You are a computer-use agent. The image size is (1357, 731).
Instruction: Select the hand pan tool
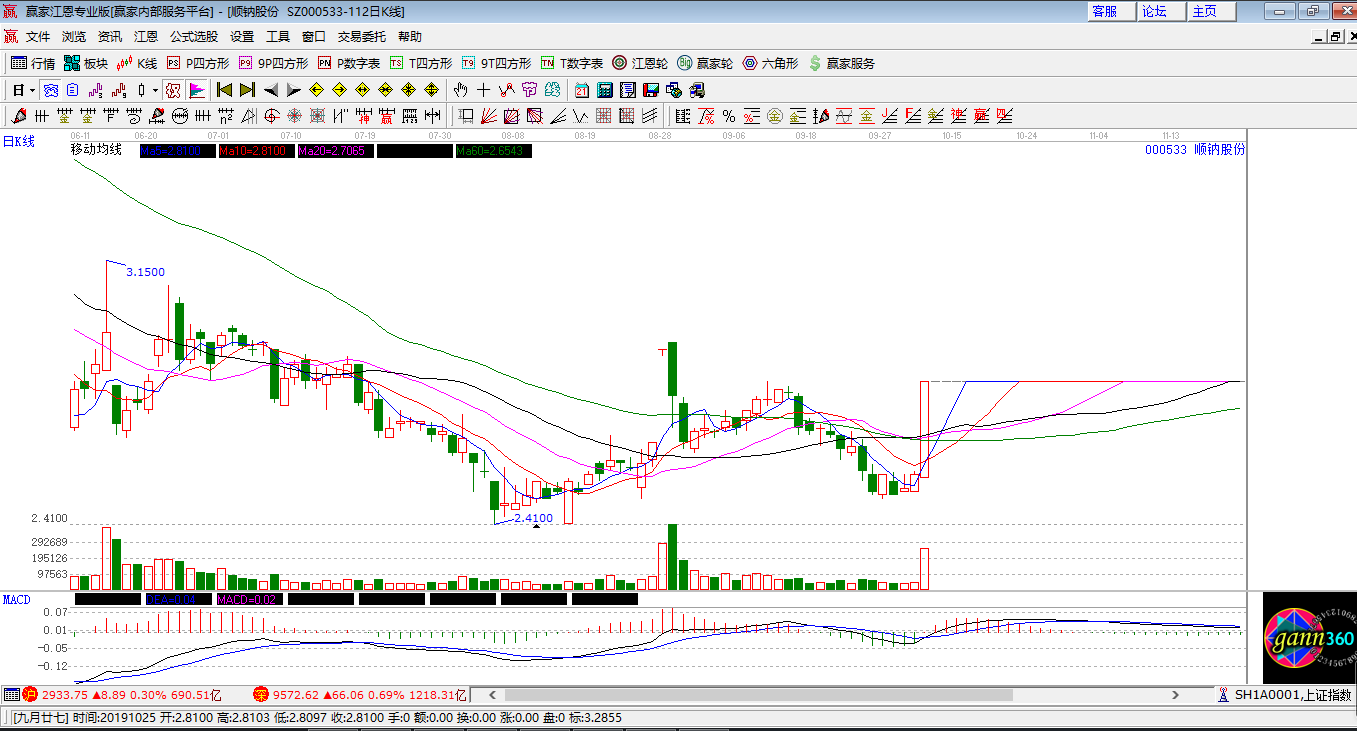point(460,90)
